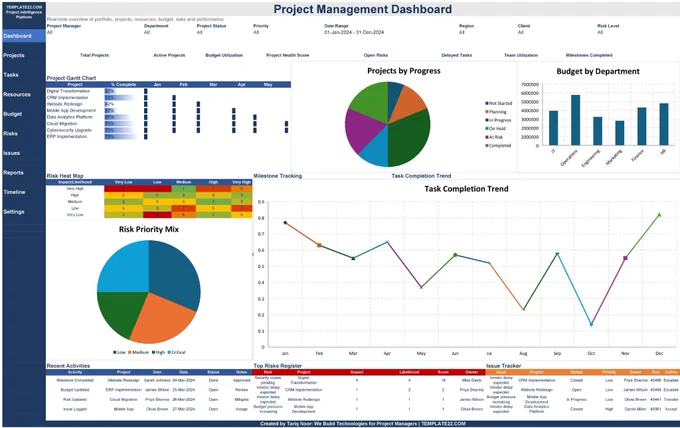Screen dimensions: 680x428
Task: Go to Projects in the sidebar
Action: coord(14,56)
